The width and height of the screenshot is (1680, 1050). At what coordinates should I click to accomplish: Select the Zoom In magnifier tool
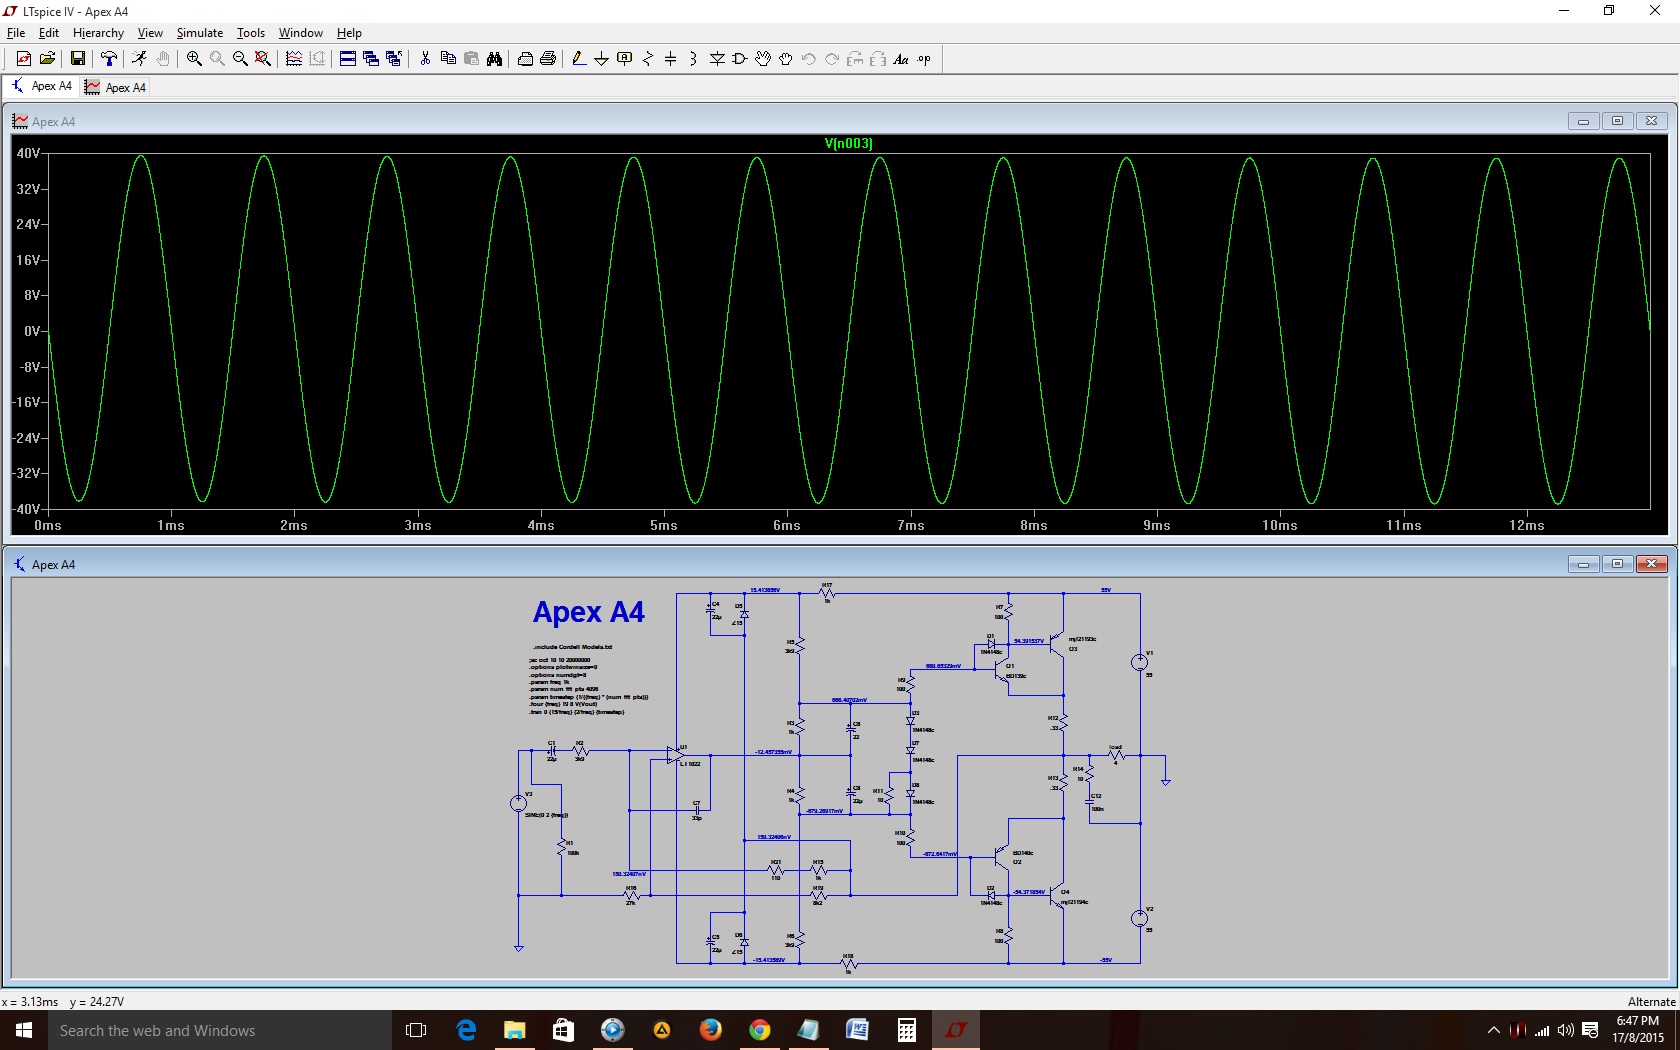coord(194,59)
